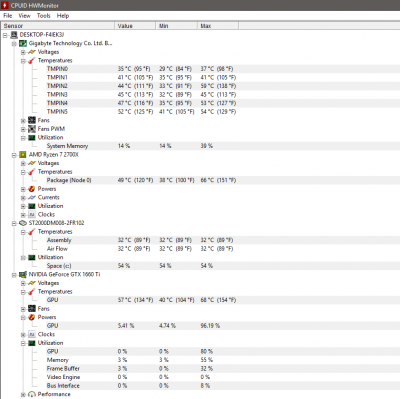Click the ST2000DM008 hard drive icon
The width and height of the screenshot is (400, 399).
point(23,223)
